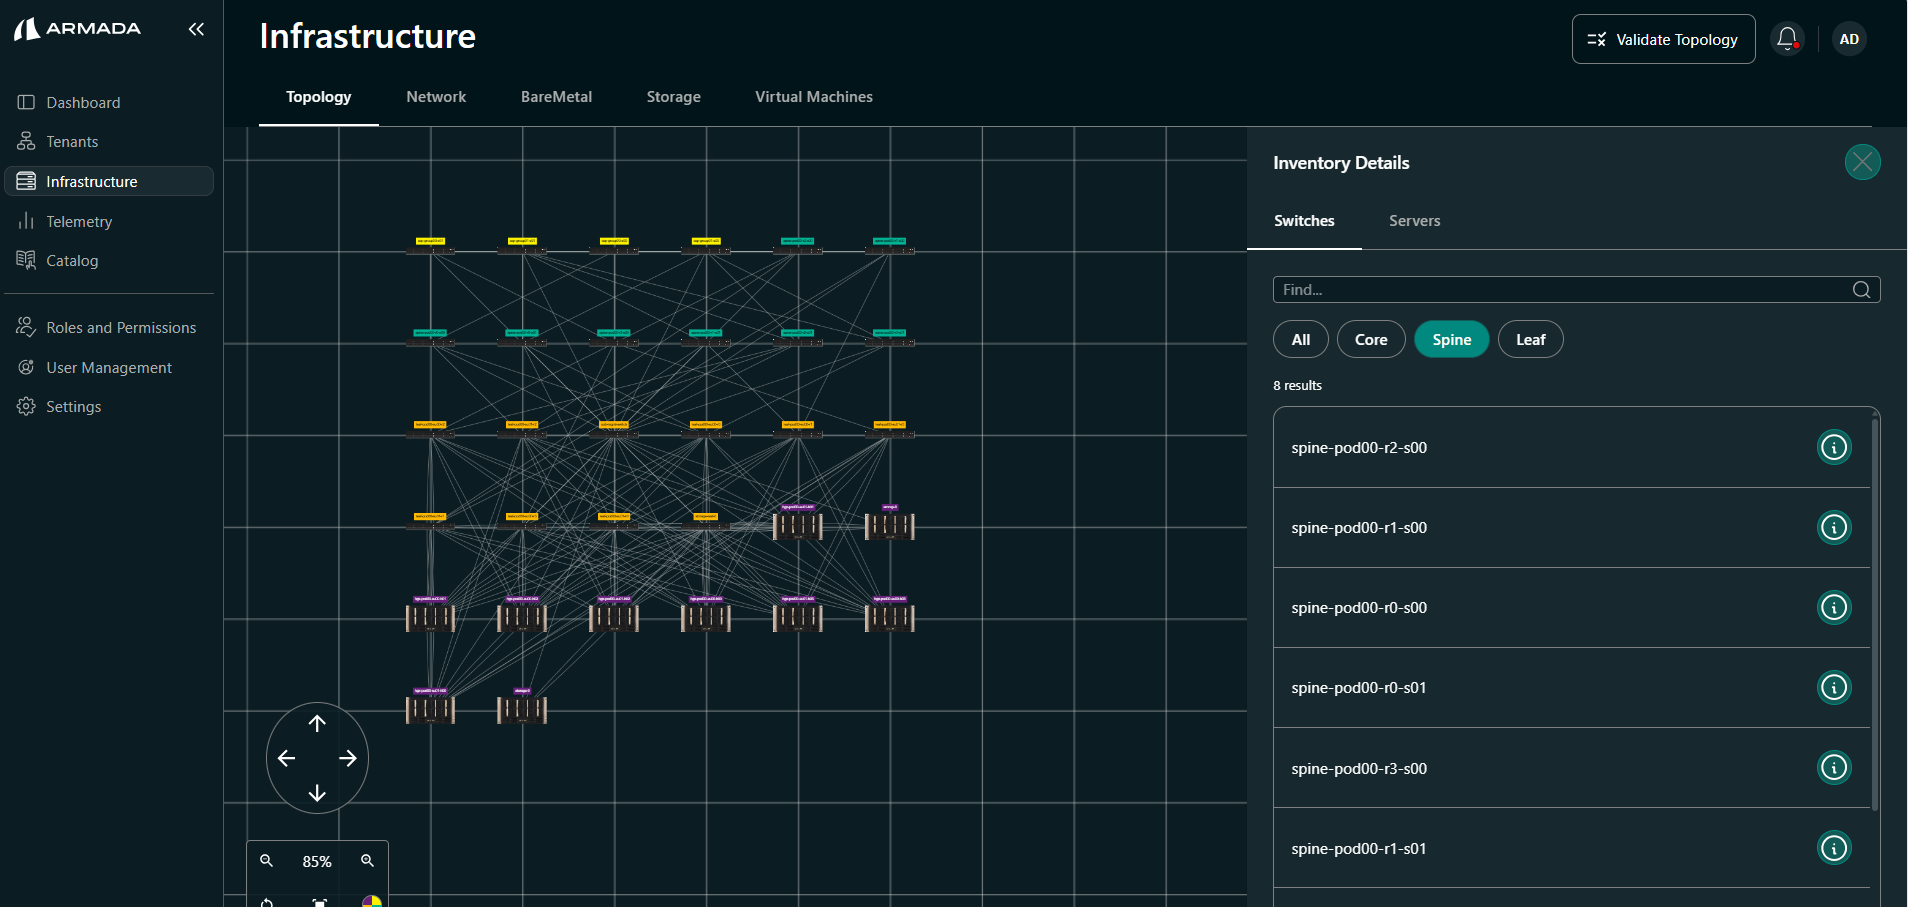This screenshot has width=1908, height=907.
Task: Click the search icon in the Find field
Action: click(1861, 290)
